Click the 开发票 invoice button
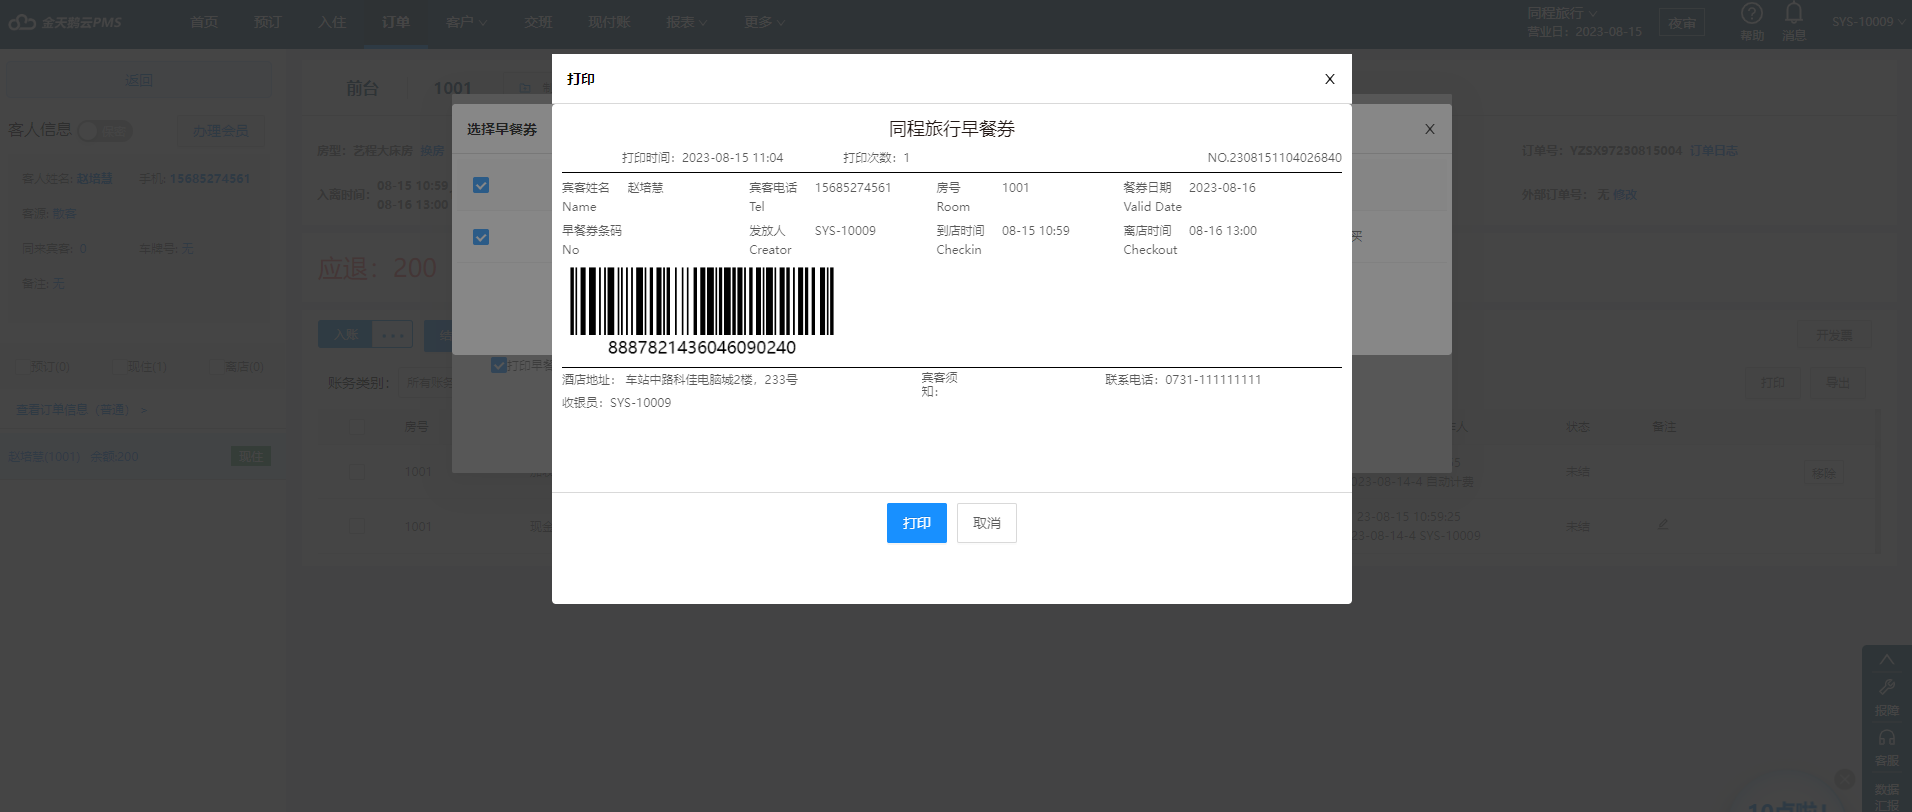Image resolution: width=1912 pixels, height=812 pixels. click(1834, 336)
